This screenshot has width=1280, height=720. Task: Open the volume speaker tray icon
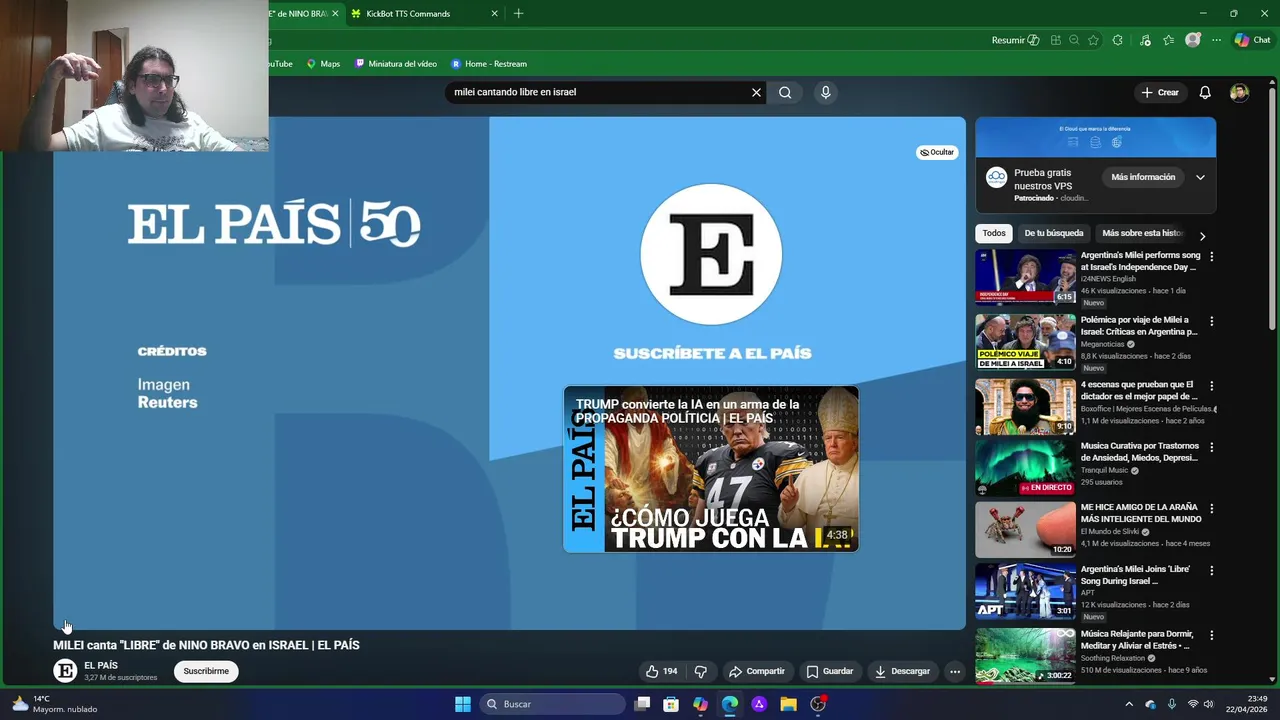pos(1208,704)
